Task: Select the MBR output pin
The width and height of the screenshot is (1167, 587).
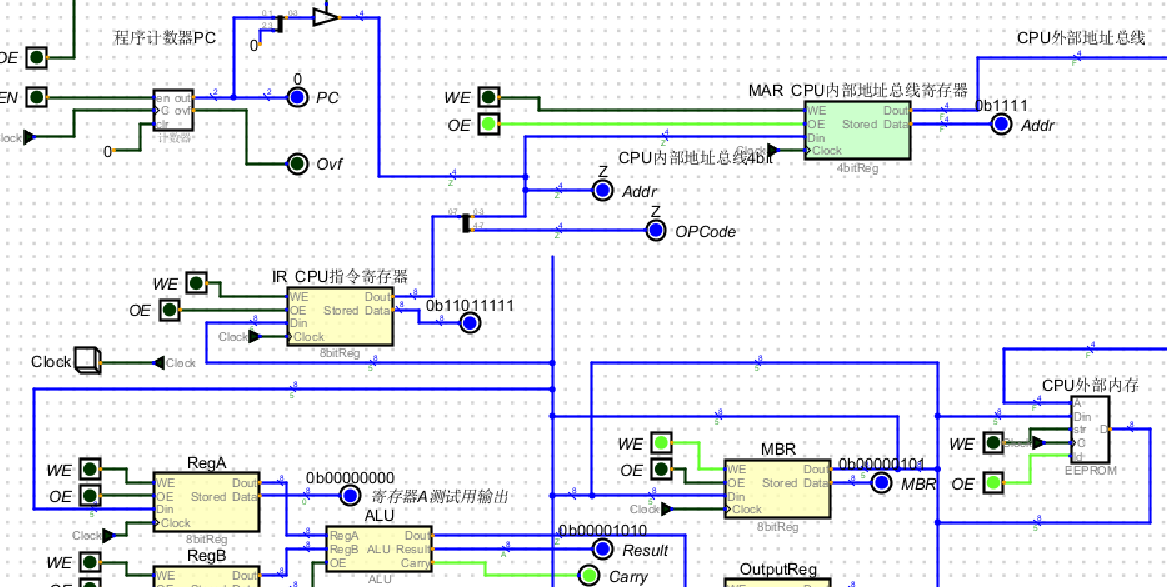Action: (x=881, y=483)
